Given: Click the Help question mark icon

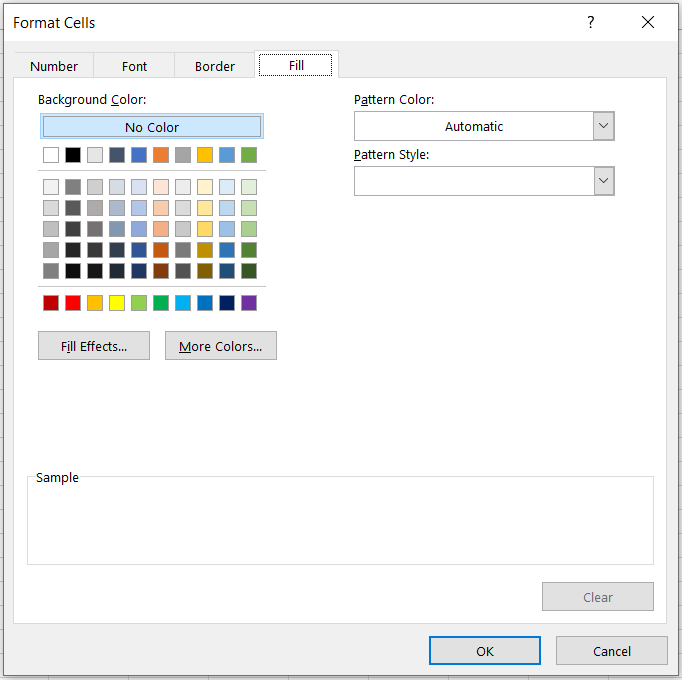Looking at the screenshot, I should (591, 22).
